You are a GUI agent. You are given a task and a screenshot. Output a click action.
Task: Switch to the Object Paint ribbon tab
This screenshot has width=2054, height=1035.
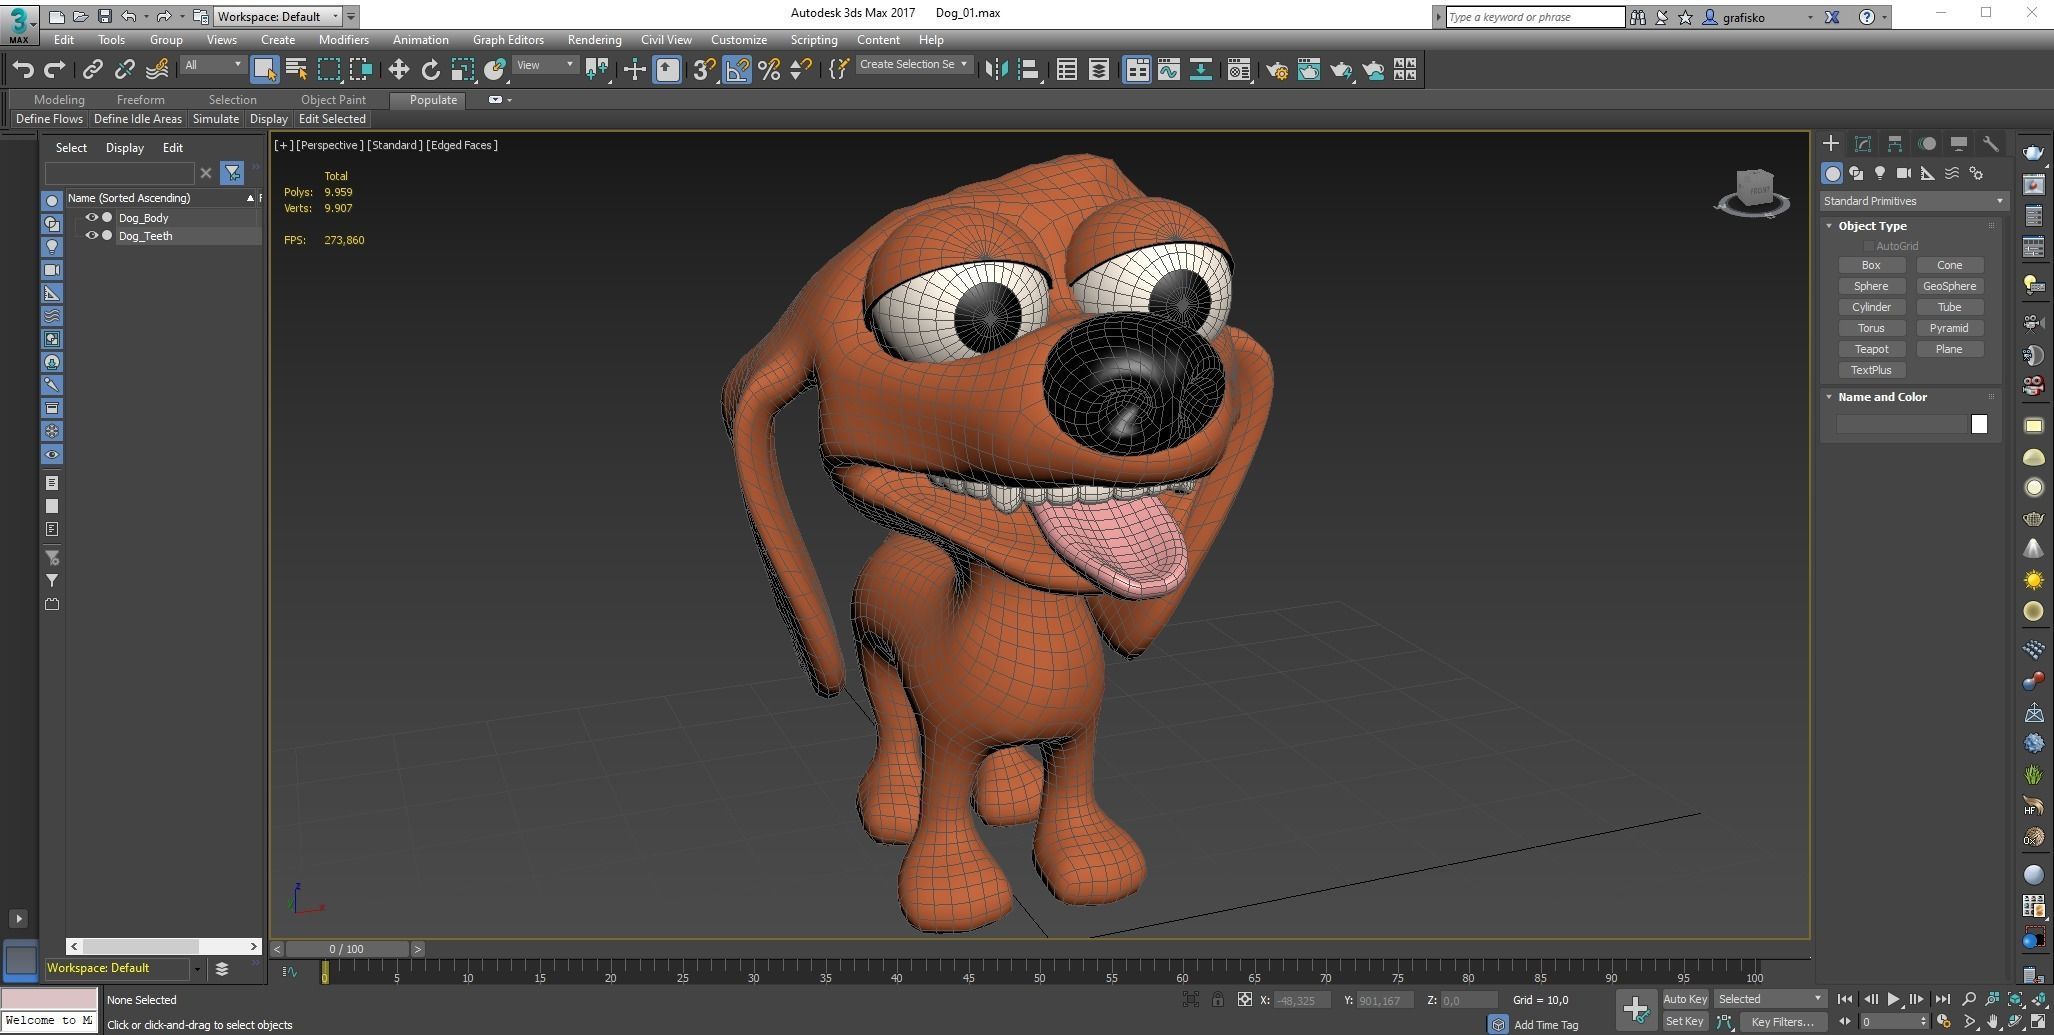point(333,100)
